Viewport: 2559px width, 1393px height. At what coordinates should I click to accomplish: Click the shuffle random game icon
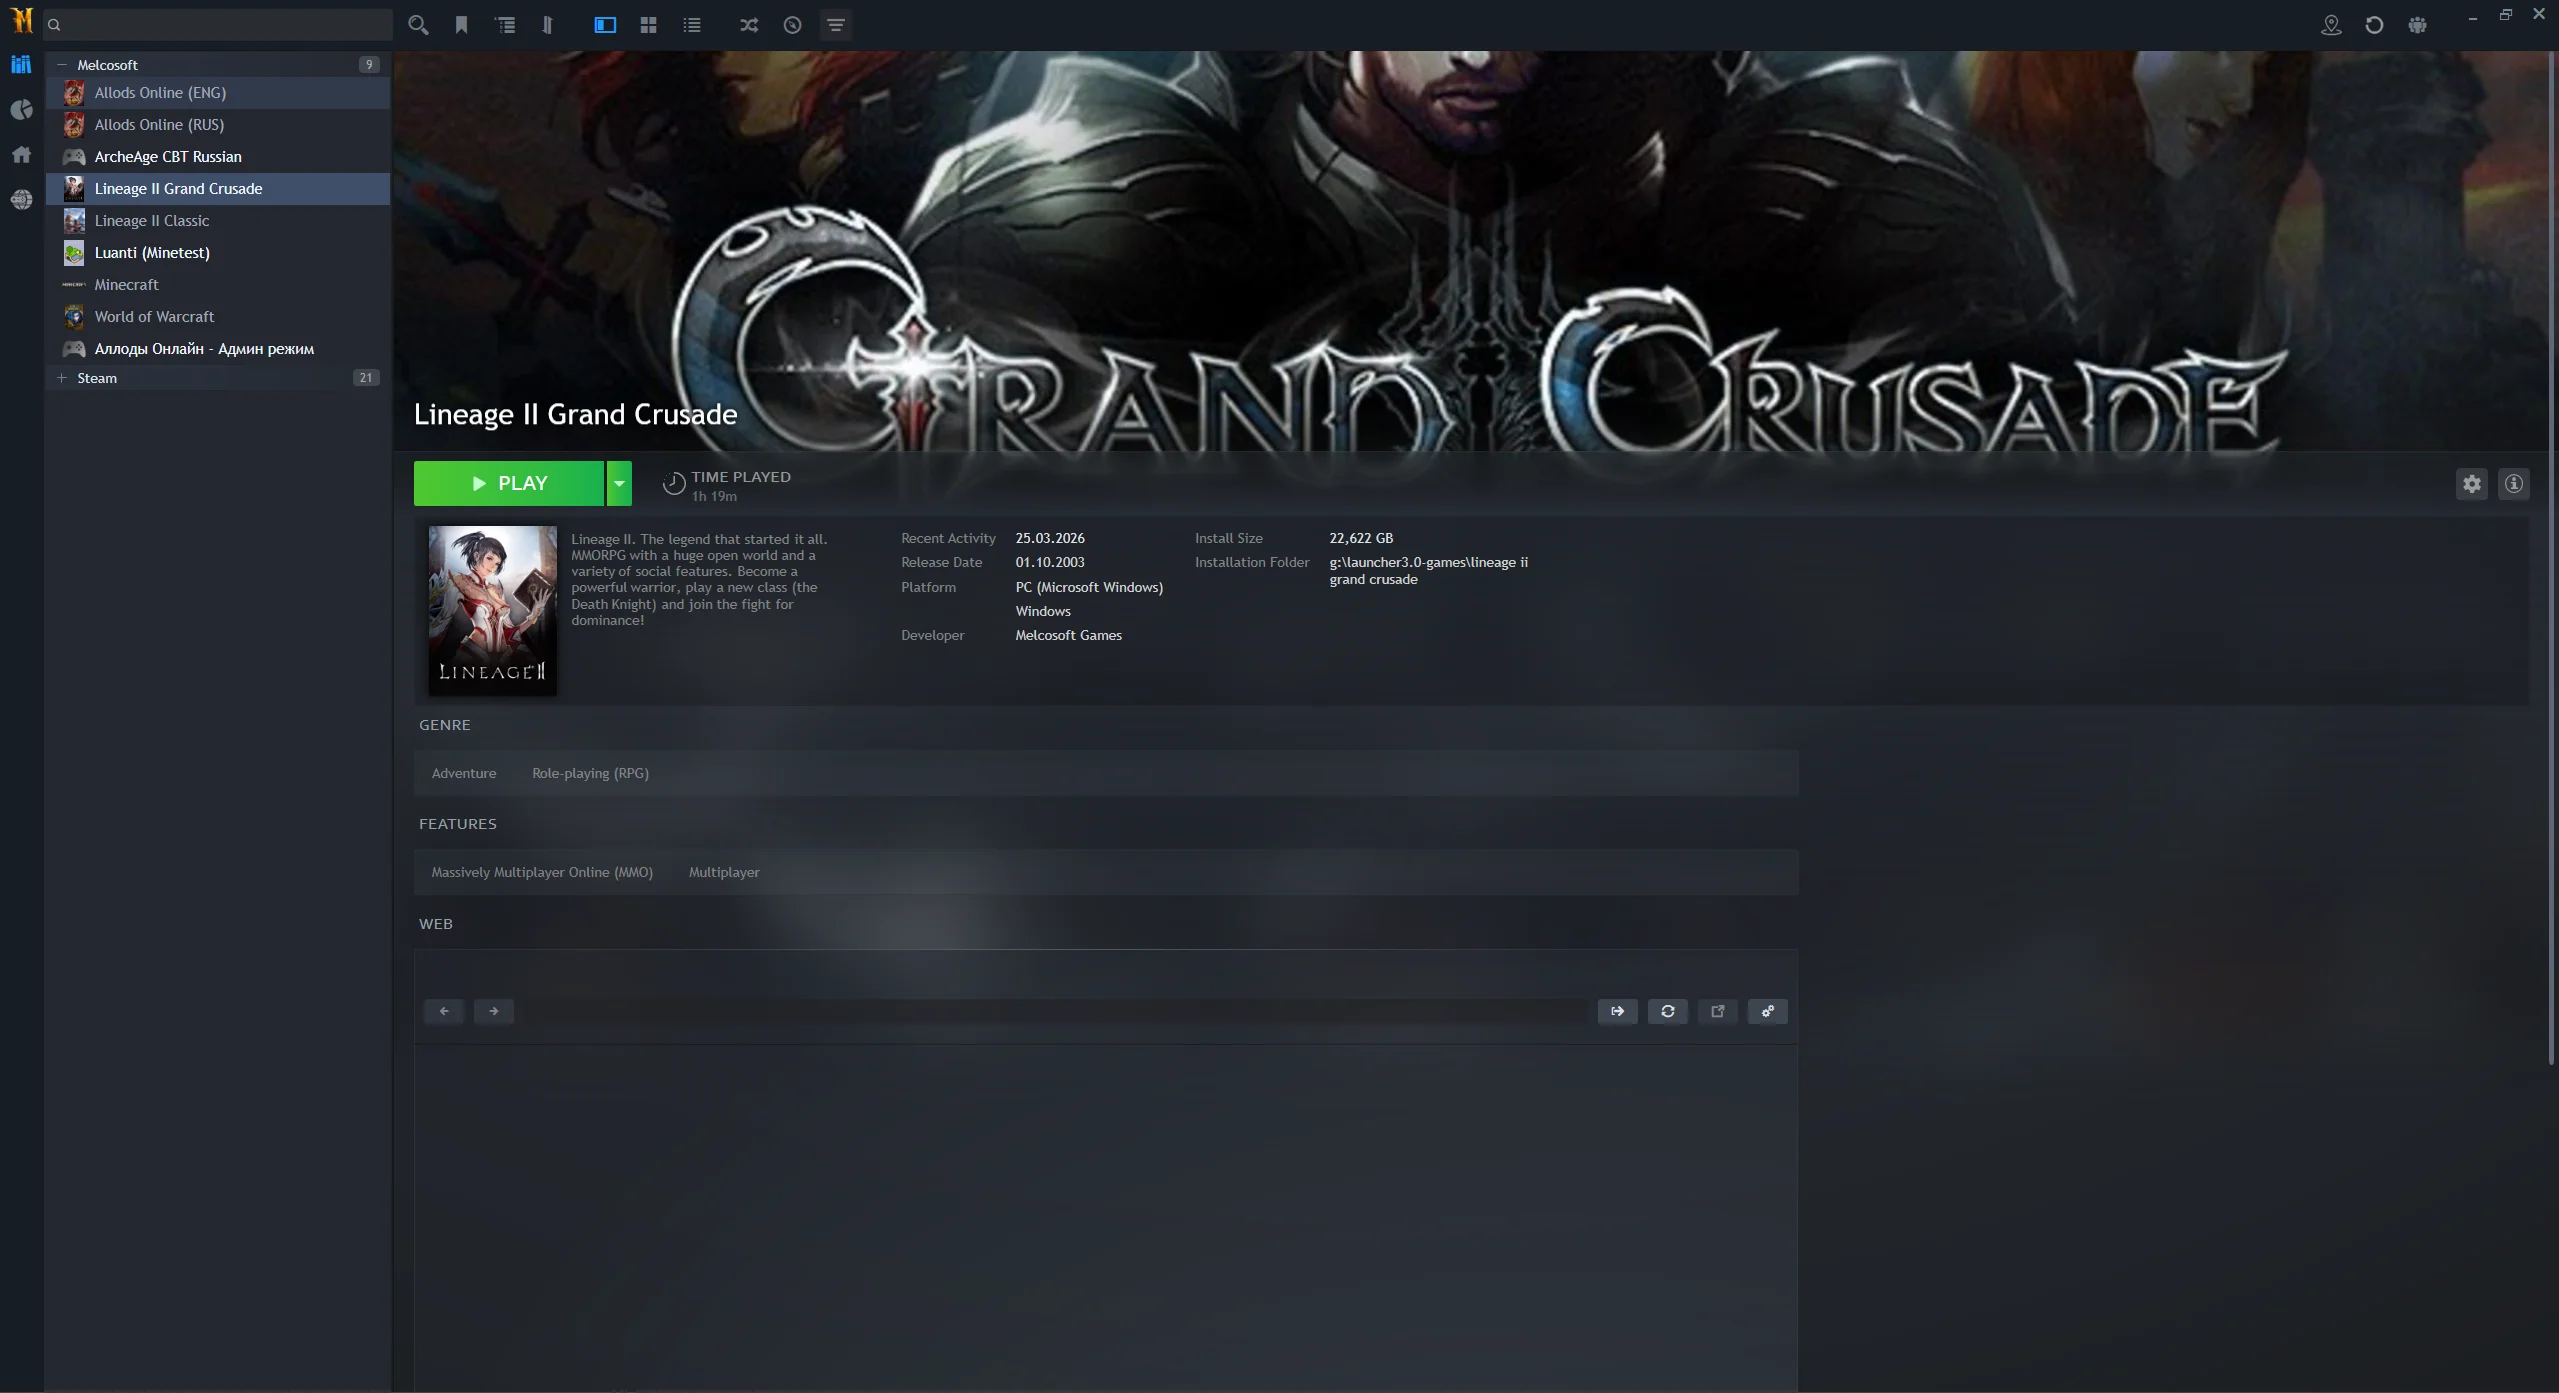pyautogui.click(x=749, y=25)
